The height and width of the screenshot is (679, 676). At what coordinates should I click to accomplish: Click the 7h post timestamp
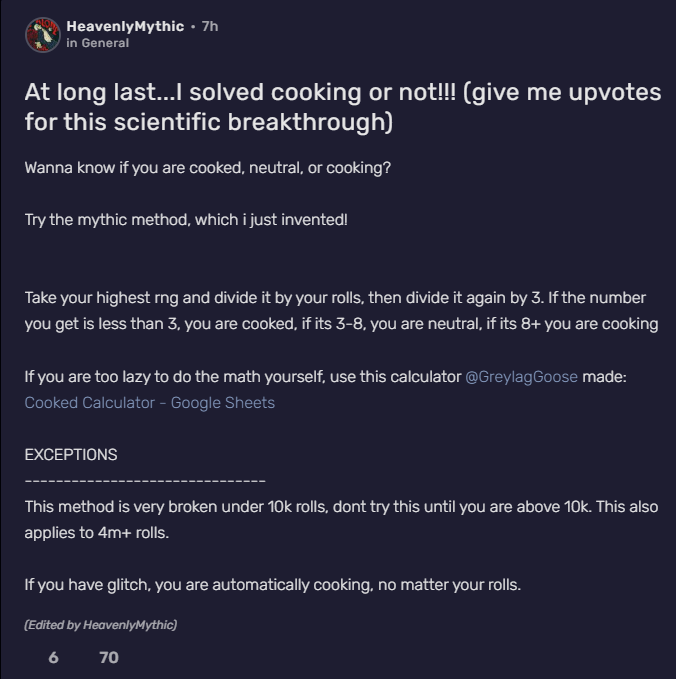(209, 26)
